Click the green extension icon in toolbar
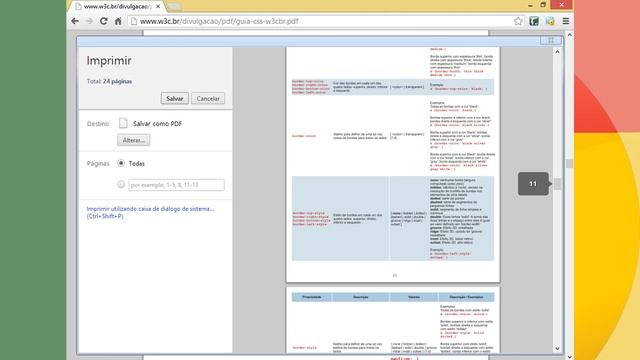 coord(534,21)
